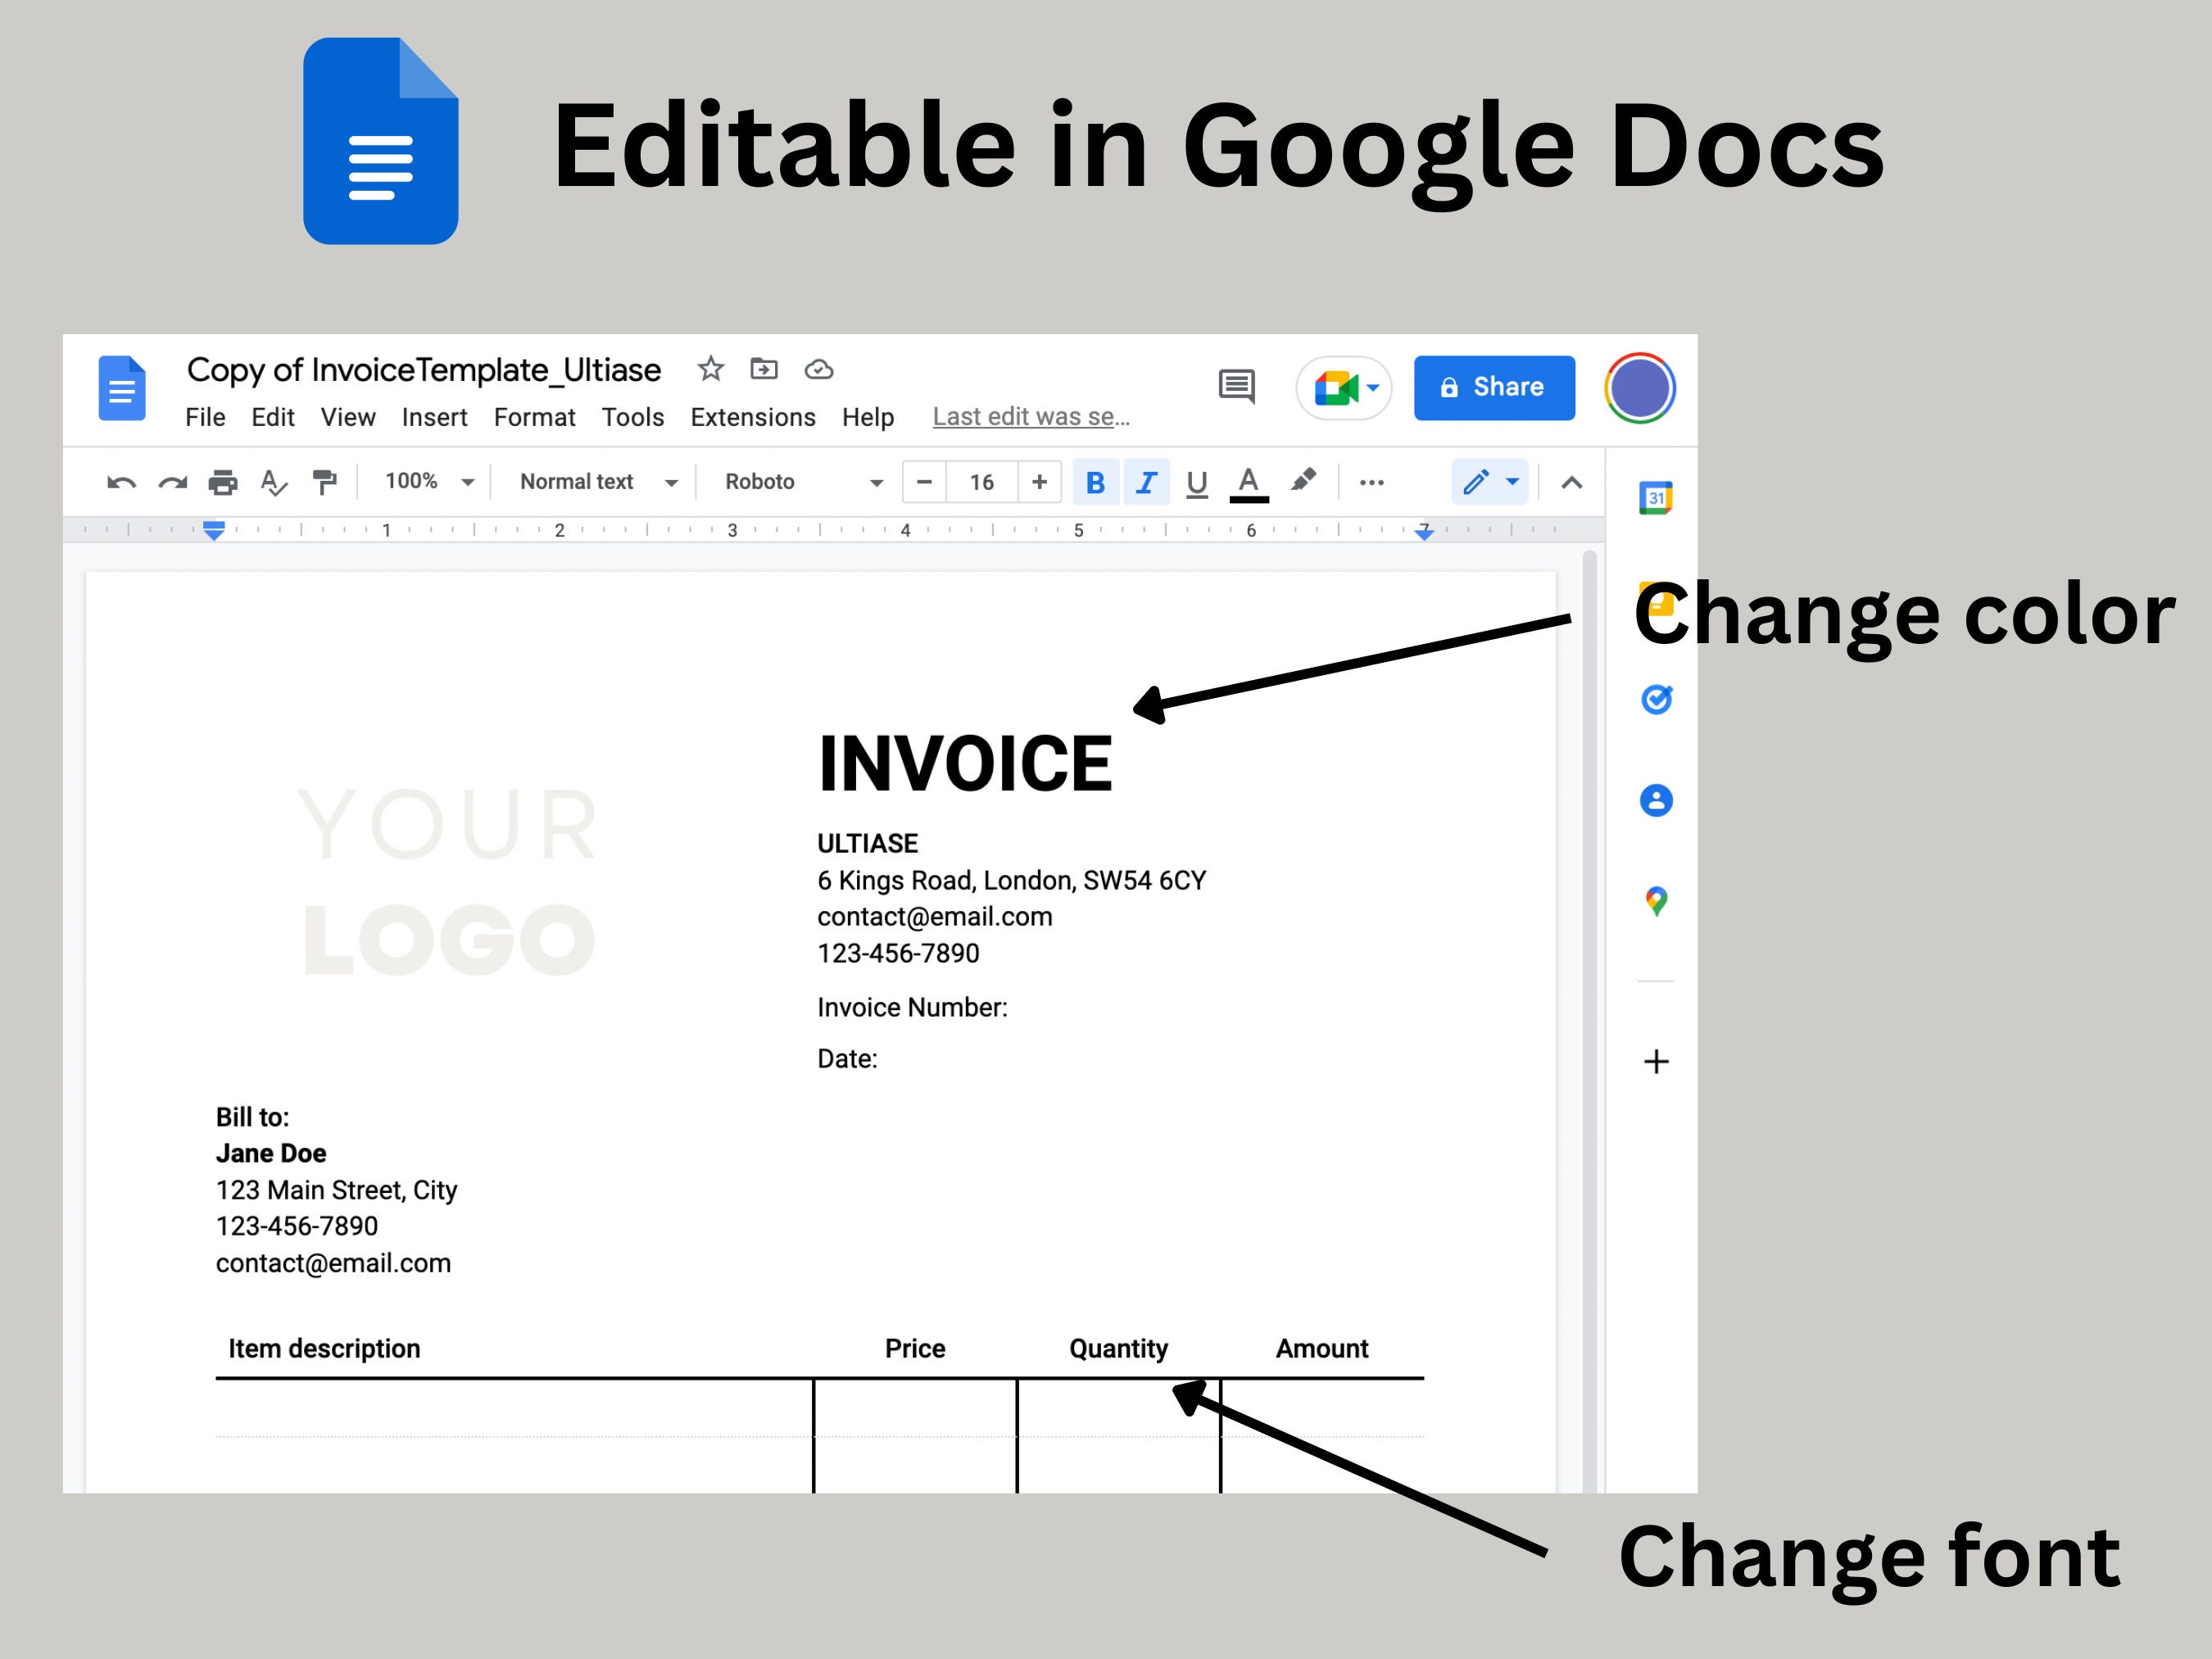The image size is (2212, 1659).
Task: Decrease font size with minus button
Action: [x=924, y=482]
